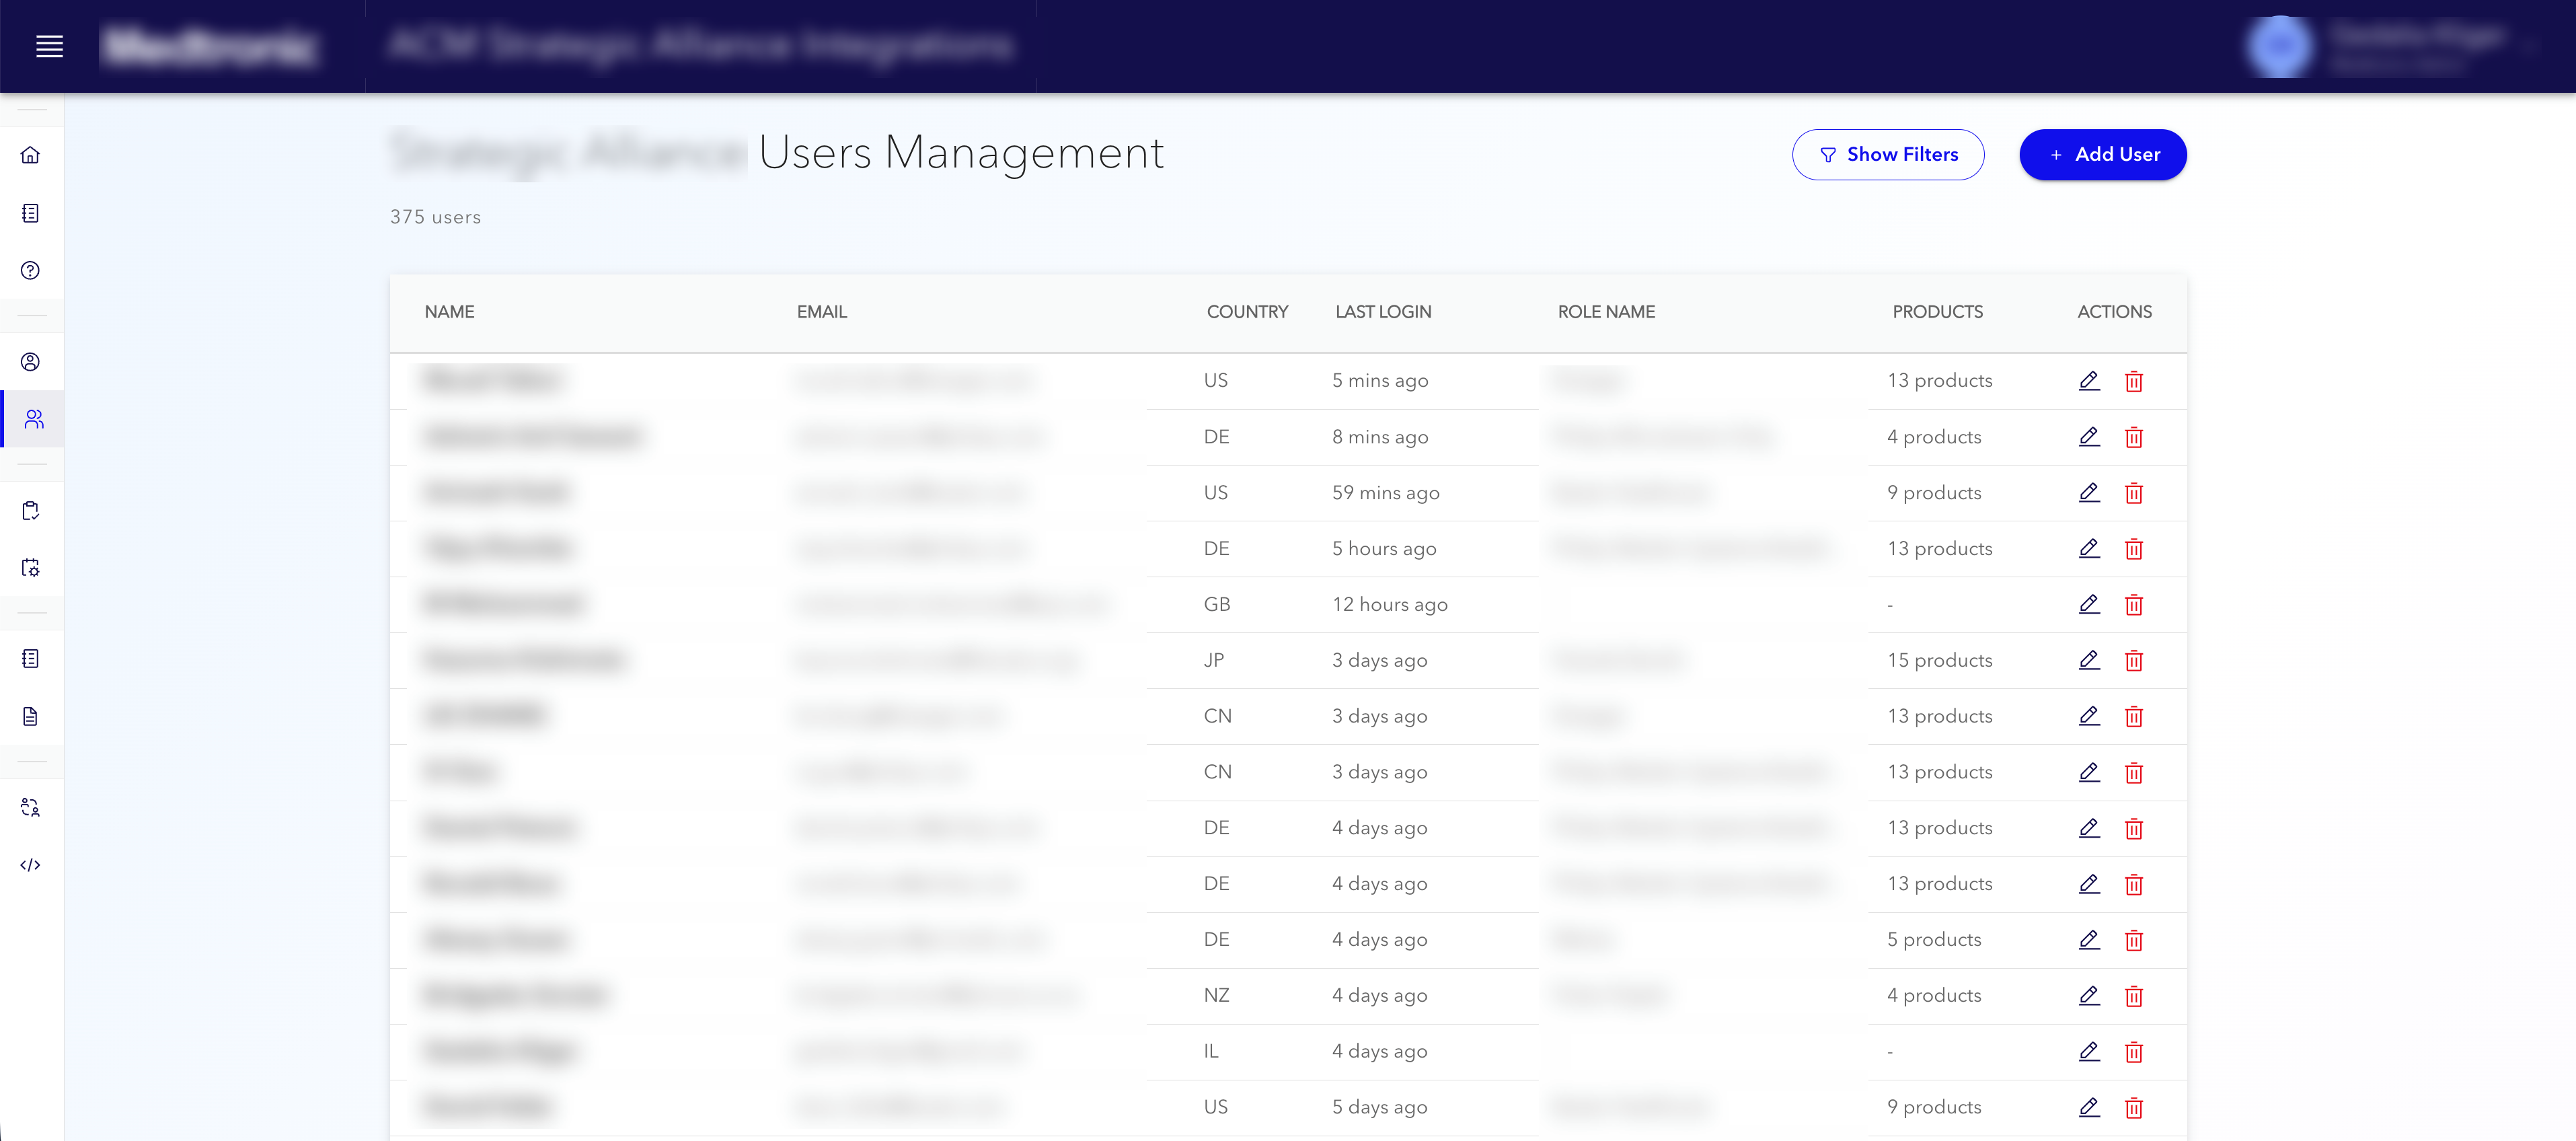Open the notebook list icon below Home
2576x1141 pixels.
(x=31, y=213)
